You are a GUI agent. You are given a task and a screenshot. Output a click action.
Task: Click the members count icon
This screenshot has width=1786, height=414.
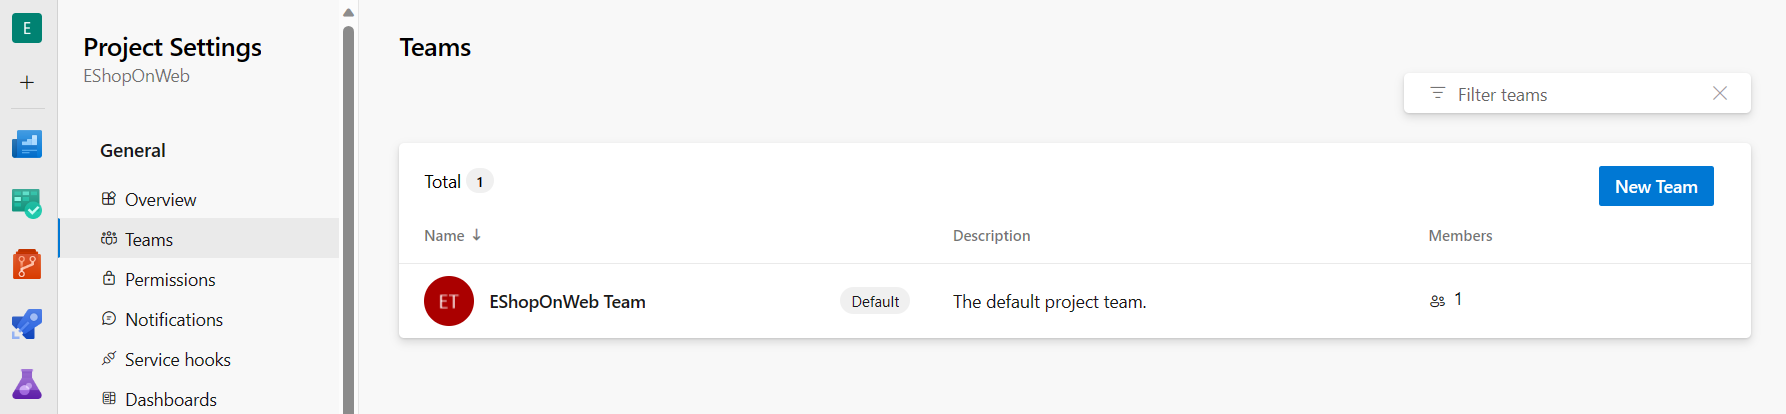[1437, 300]
